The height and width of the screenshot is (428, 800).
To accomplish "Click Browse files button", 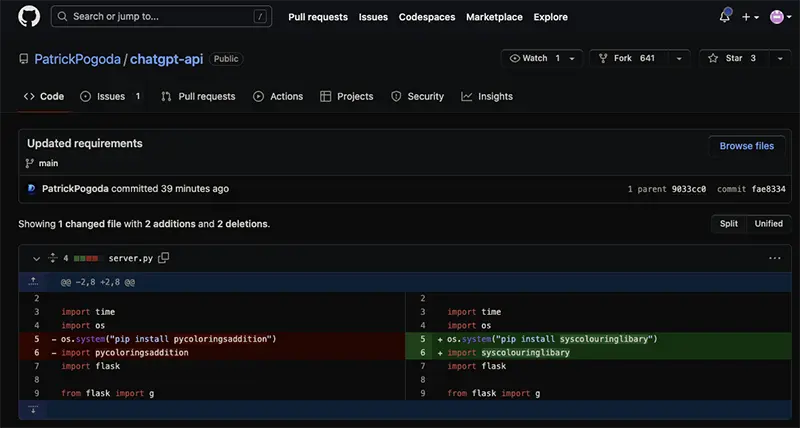I will pyautogui.click(x=746, y=146).
